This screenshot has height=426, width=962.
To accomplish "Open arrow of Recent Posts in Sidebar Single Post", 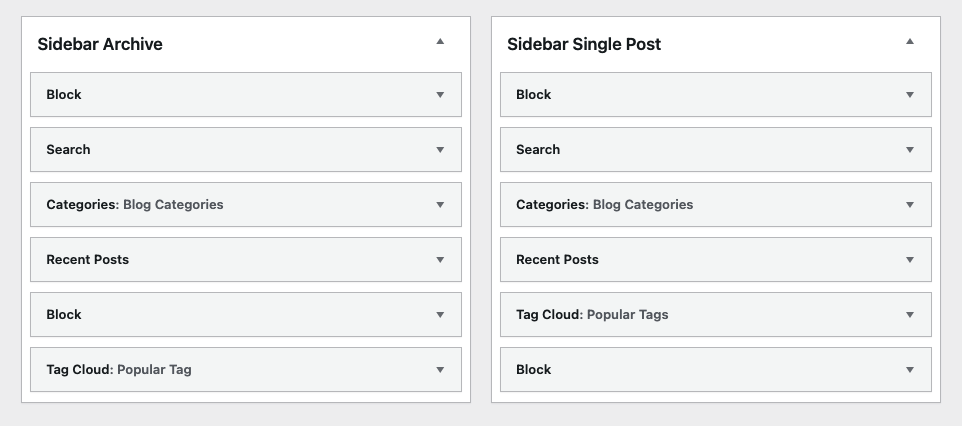I will coord(910,260).
